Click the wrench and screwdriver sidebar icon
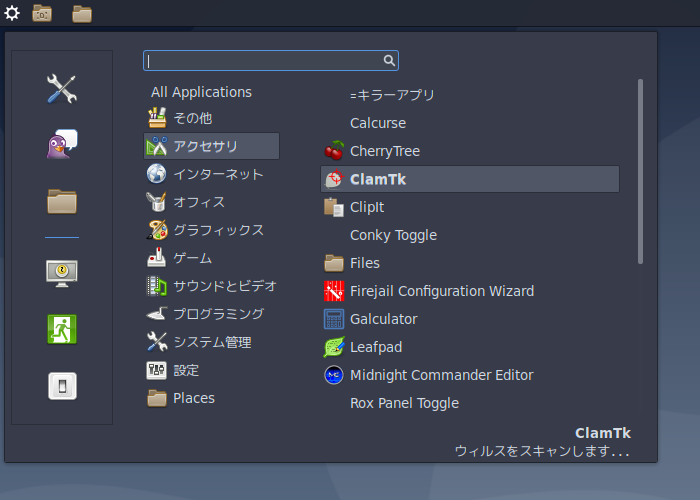The width and height of the screenshot is (700, 500). click(62, 88)
